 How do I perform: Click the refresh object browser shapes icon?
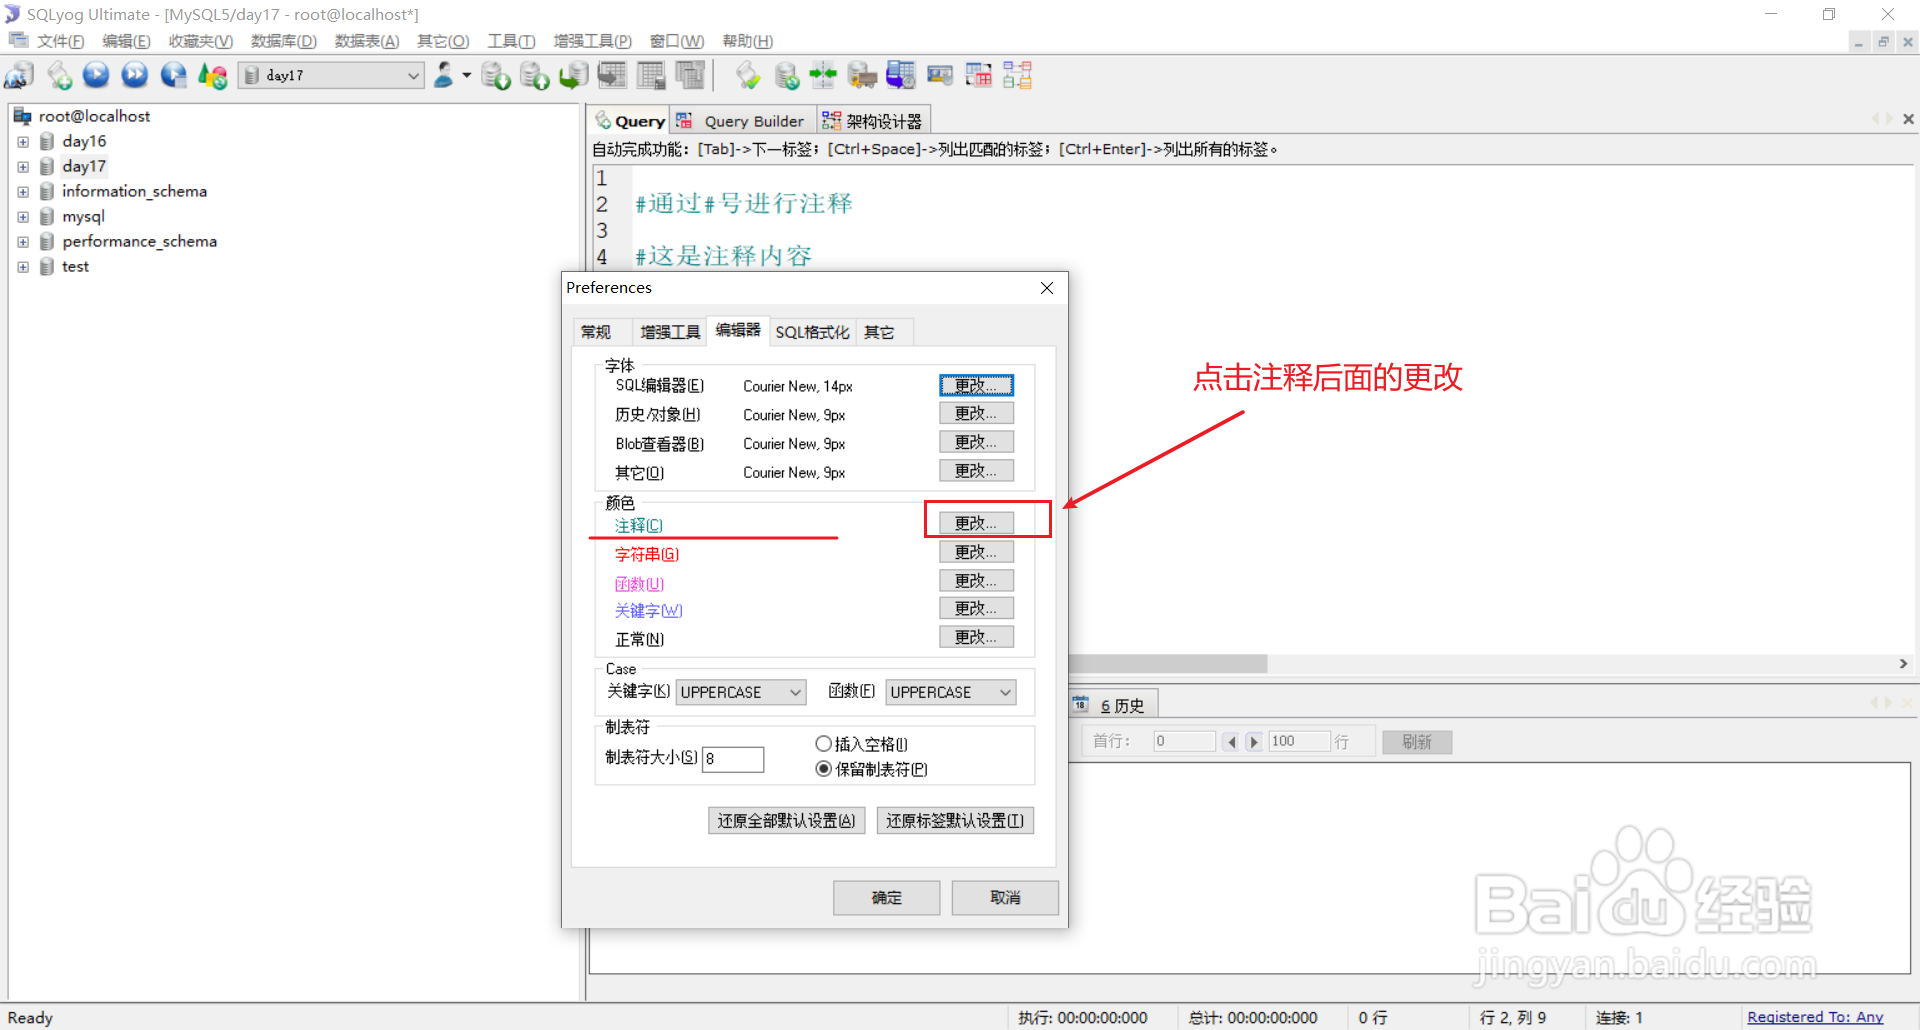212,75
